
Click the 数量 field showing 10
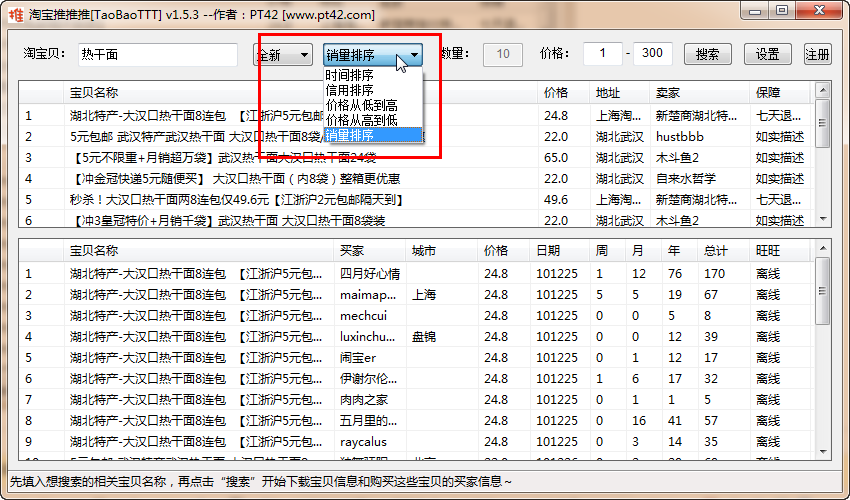point(503,54)
